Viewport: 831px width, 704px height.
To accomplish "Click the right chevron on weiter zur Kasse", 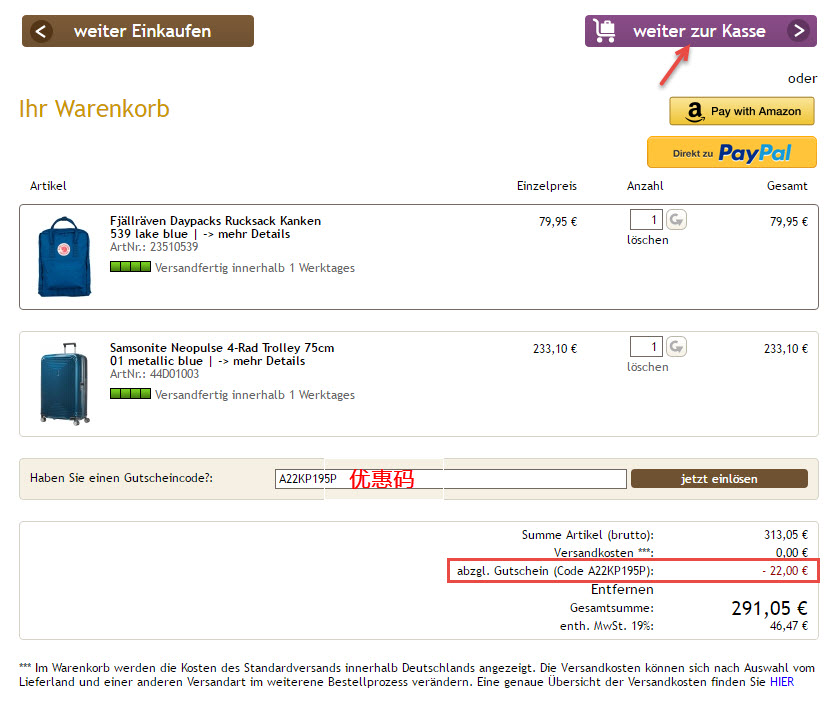I will tap(798, 31).
